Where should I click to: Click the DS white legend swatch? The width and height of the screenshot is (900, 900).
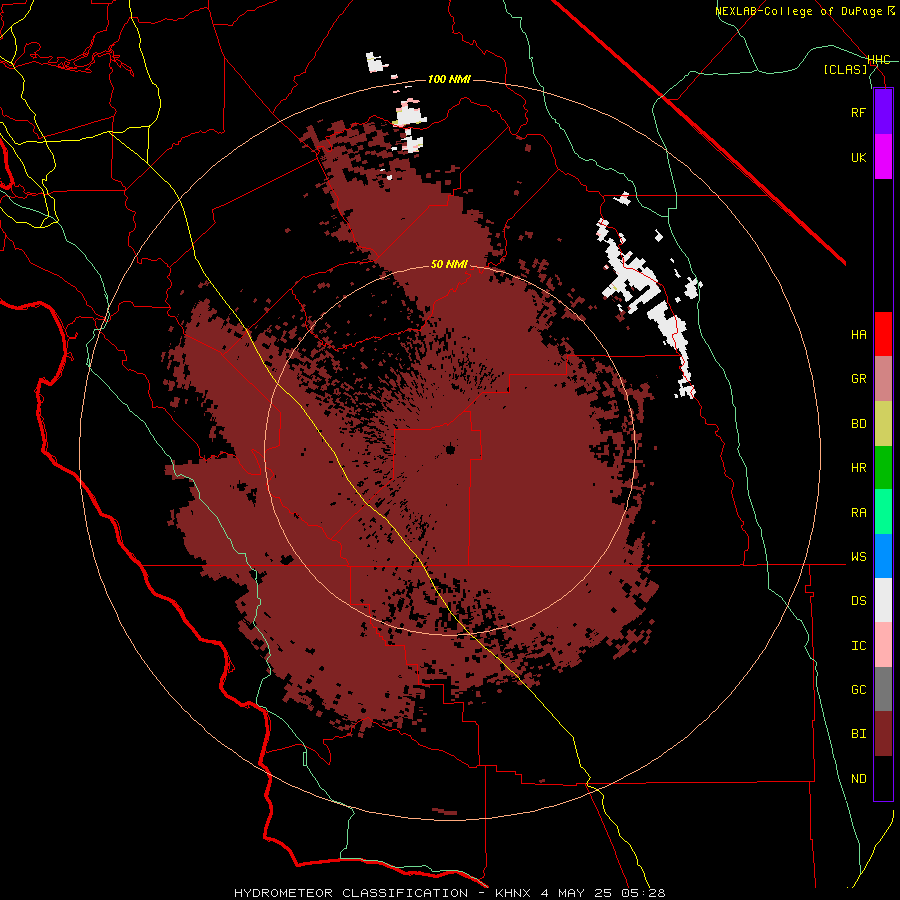pos(883,600)
